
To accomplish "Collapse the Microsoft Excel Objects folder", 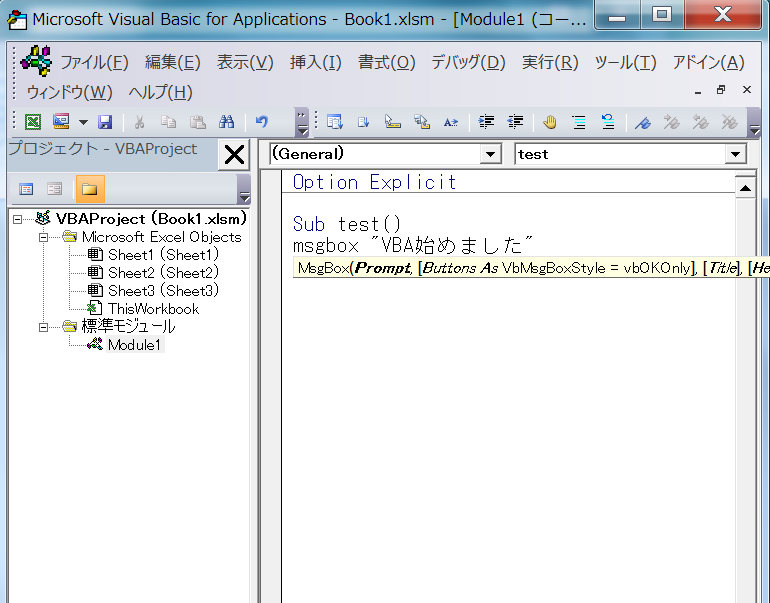I will pyautogui.click(x=44, y=238).
